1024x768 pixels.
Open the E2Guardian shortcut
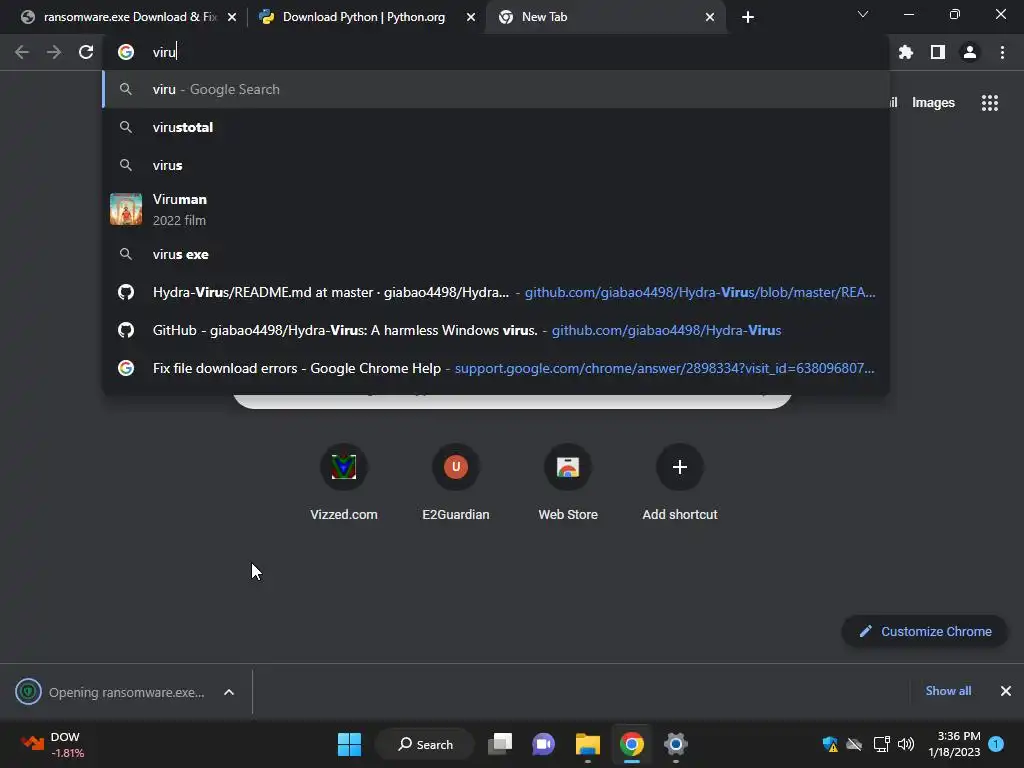(456, 482)
